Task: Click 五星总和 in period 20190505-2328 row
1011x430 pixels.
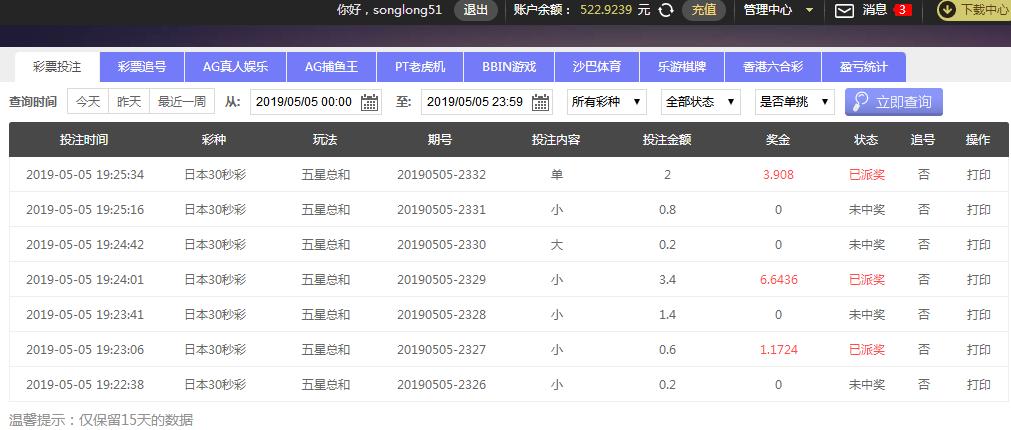Action: pos(326,315)
